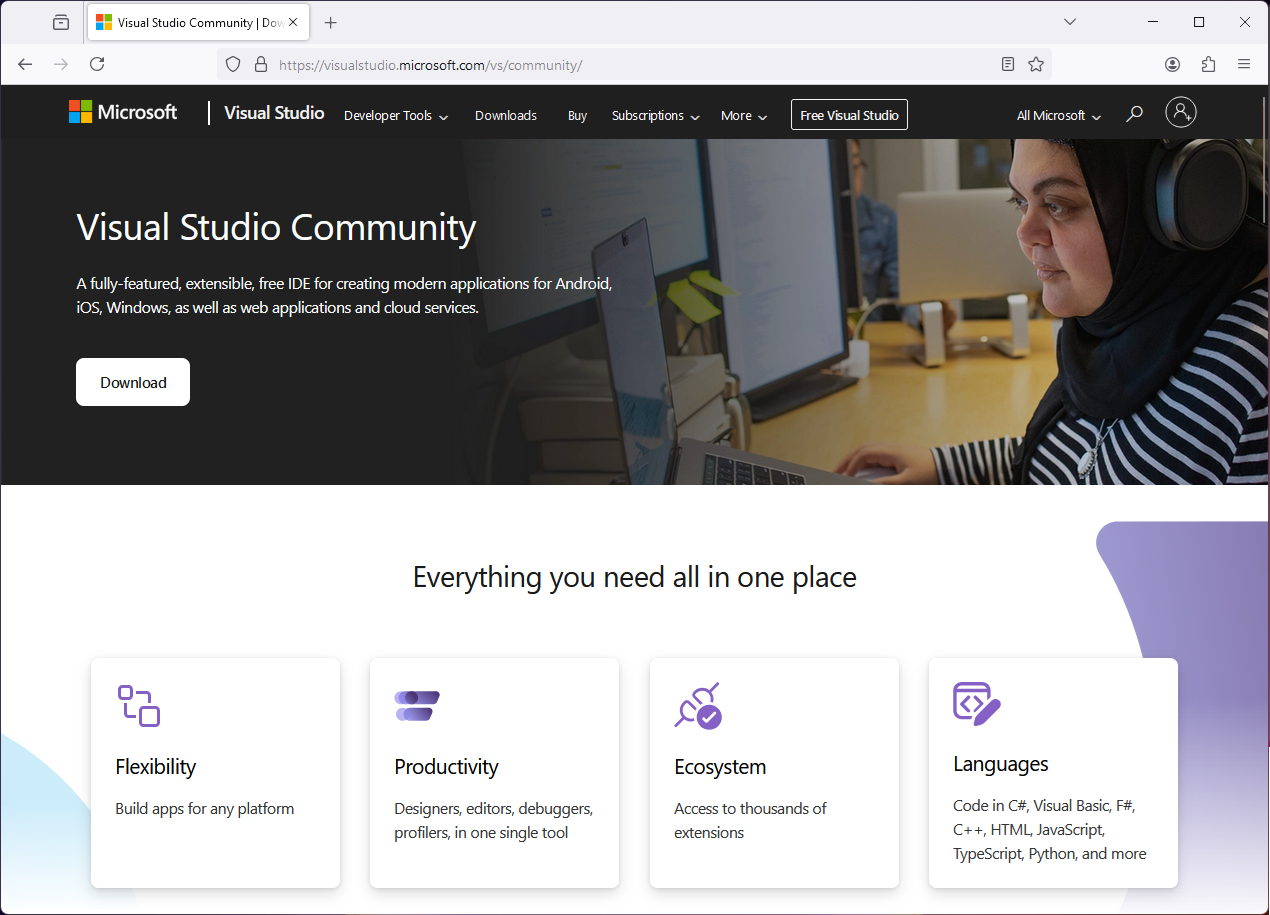Open the All Microsoft dropdown

[1058, 116]
